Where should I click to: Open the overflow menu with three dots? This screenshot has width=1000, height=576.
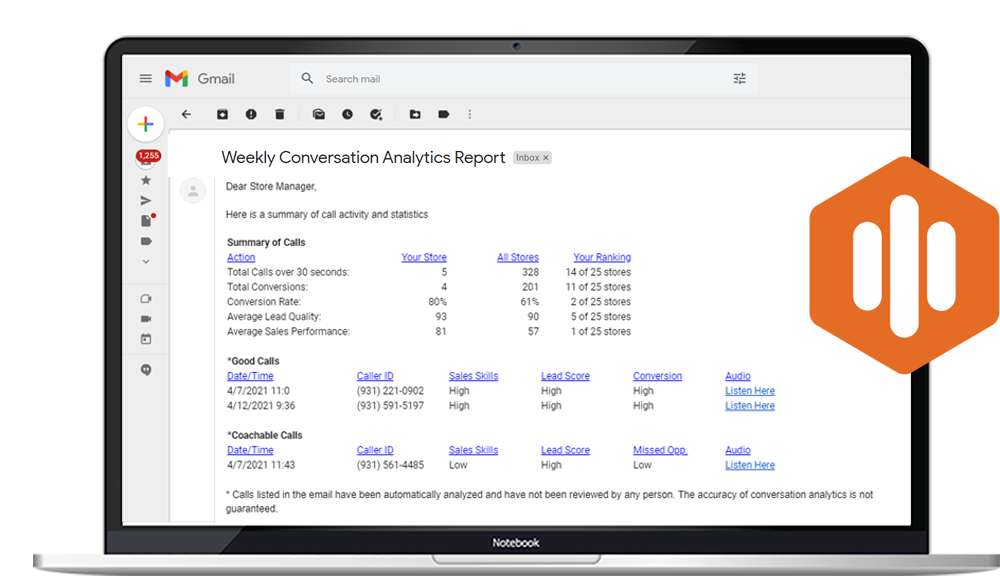pos(470,114)
